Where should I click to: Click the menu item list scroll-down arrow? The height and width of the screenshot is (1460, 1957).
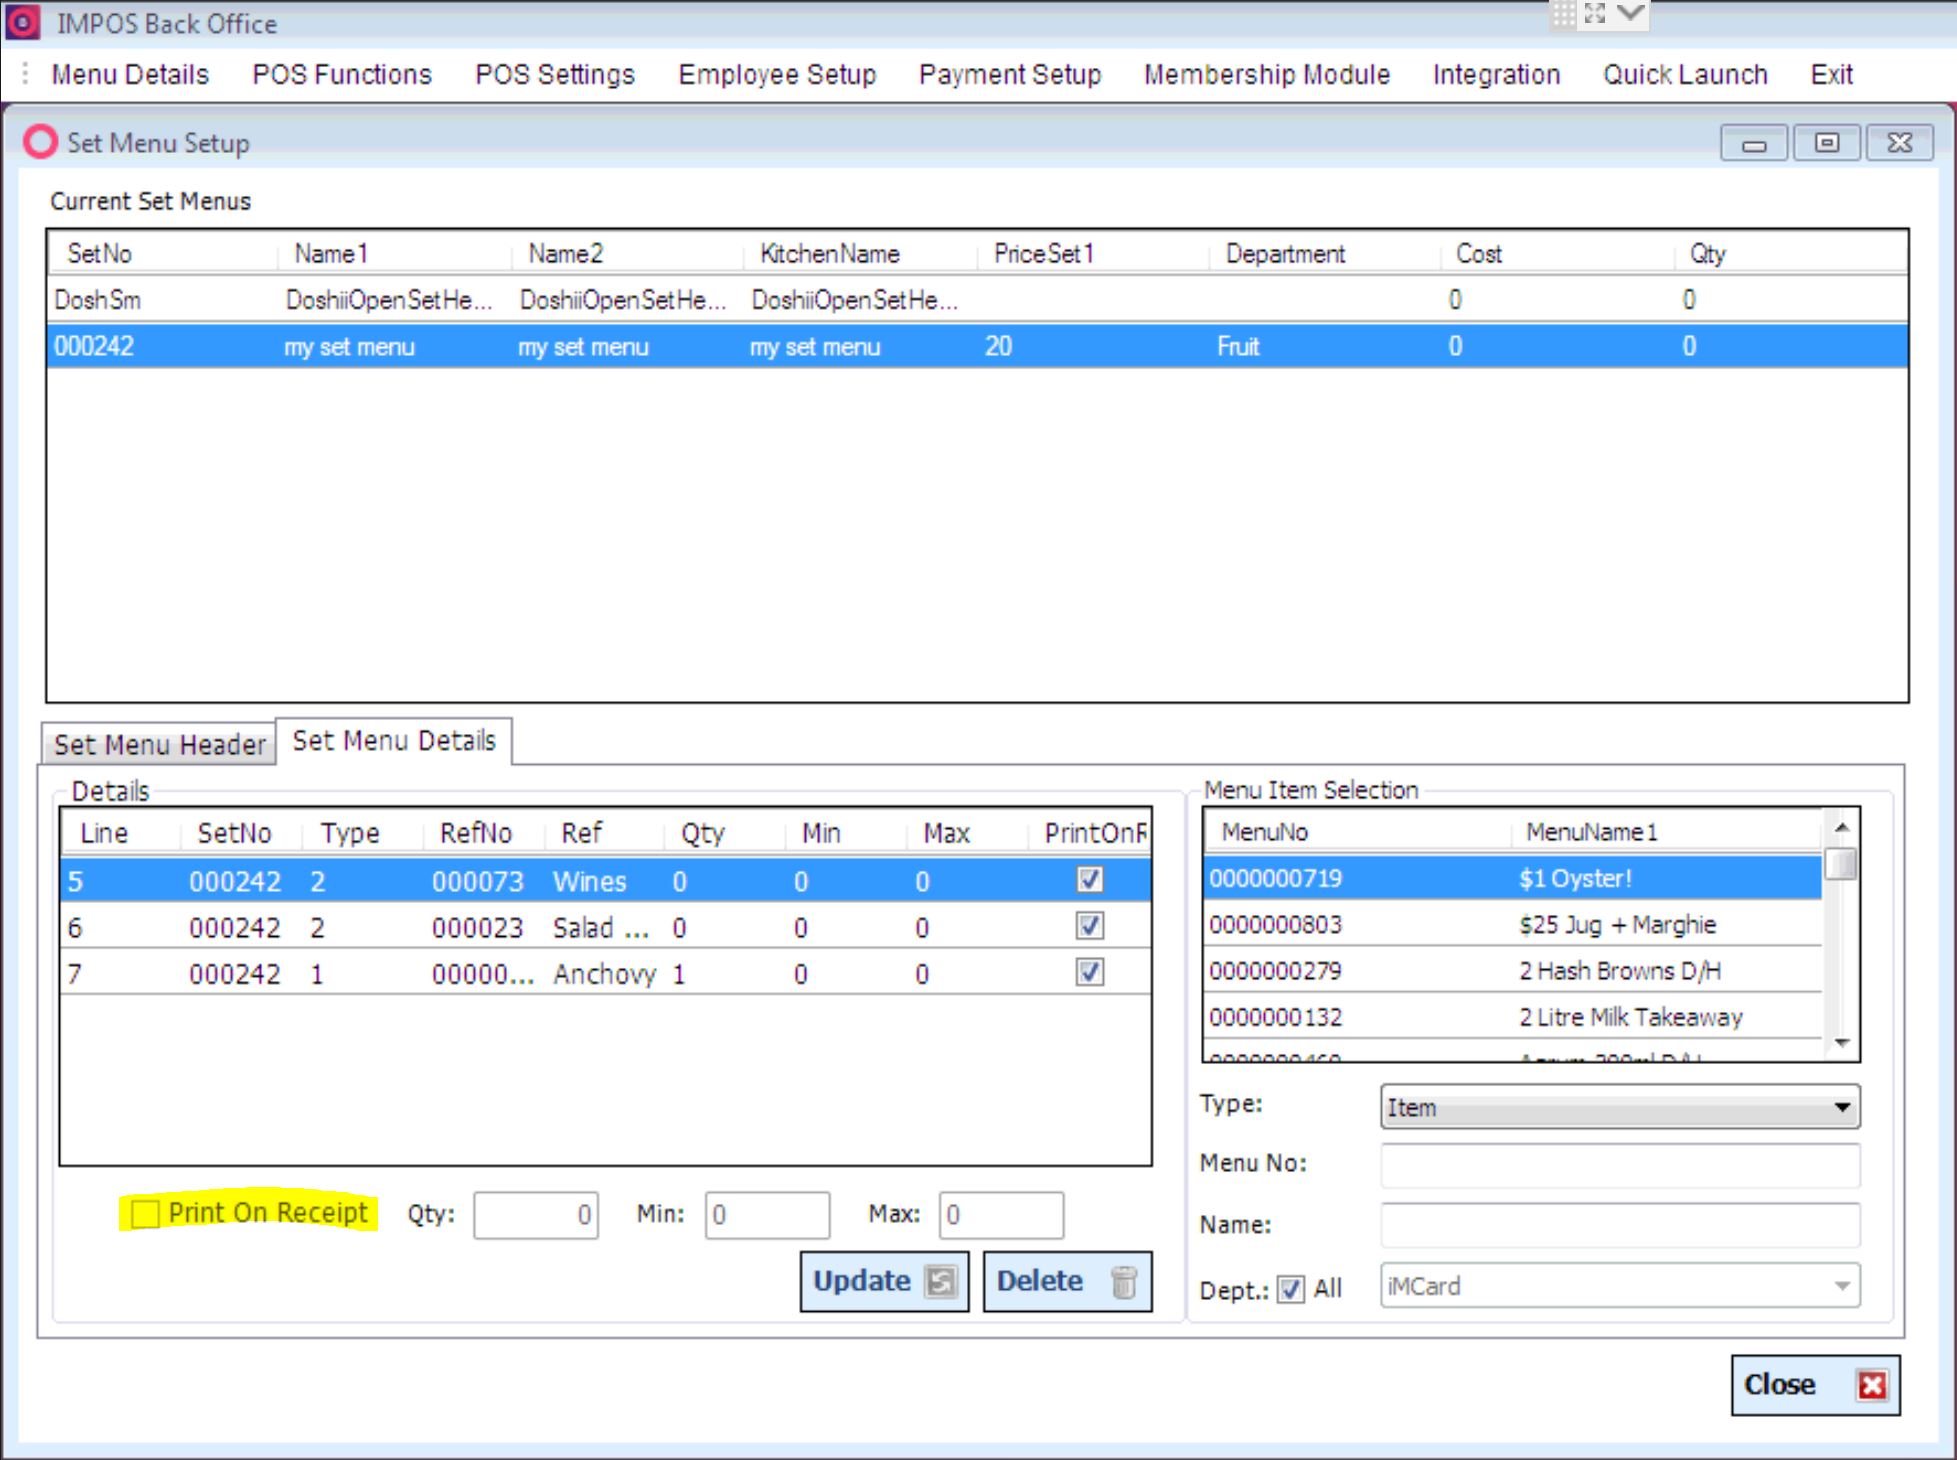(1841, 1043)
